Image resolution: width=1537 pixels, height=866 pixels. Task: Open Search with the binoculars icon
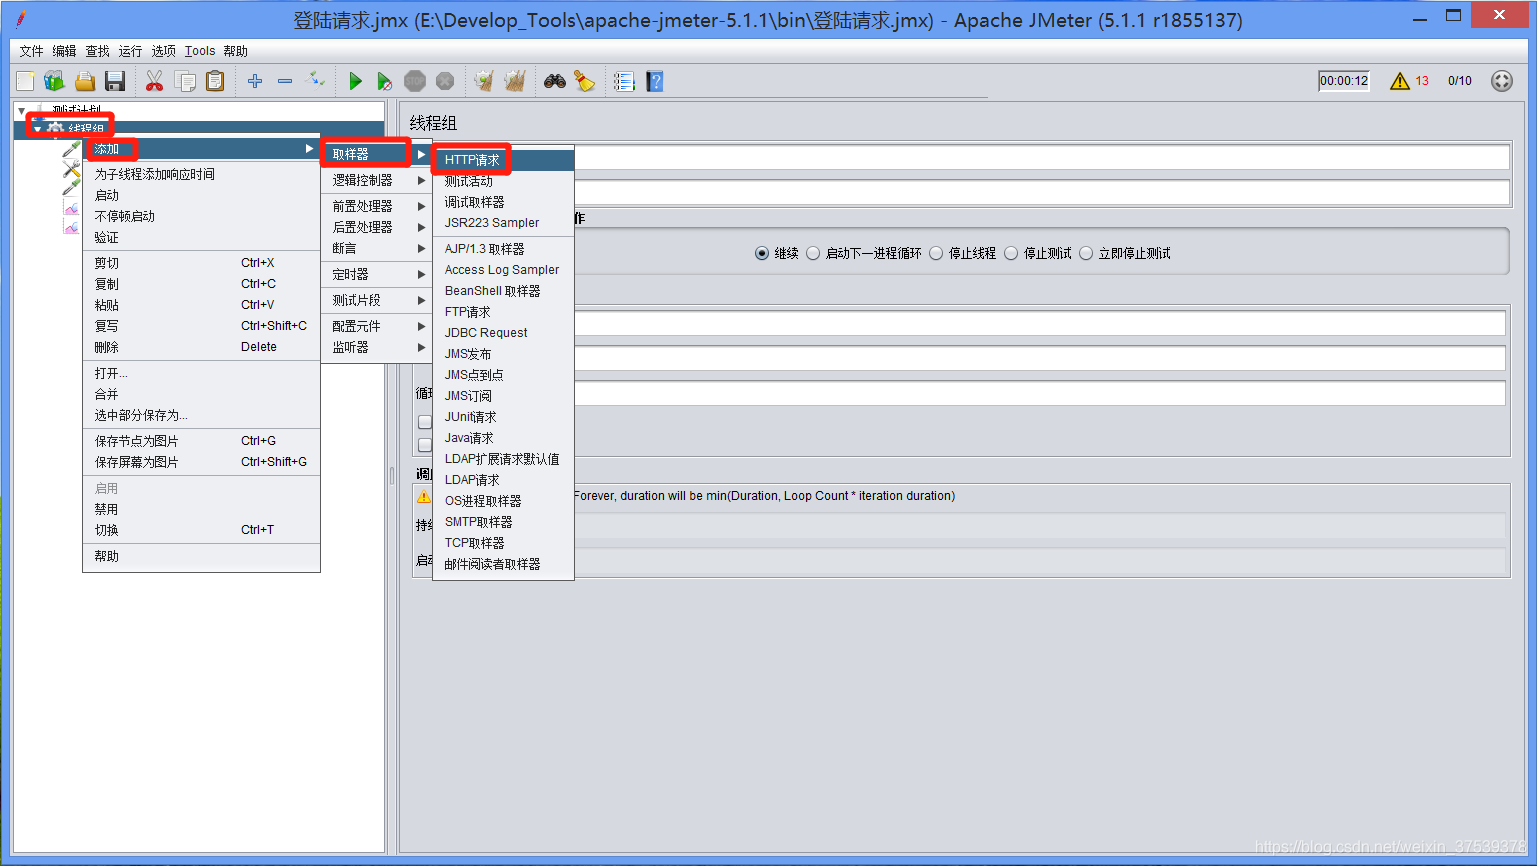coord(555,81)
